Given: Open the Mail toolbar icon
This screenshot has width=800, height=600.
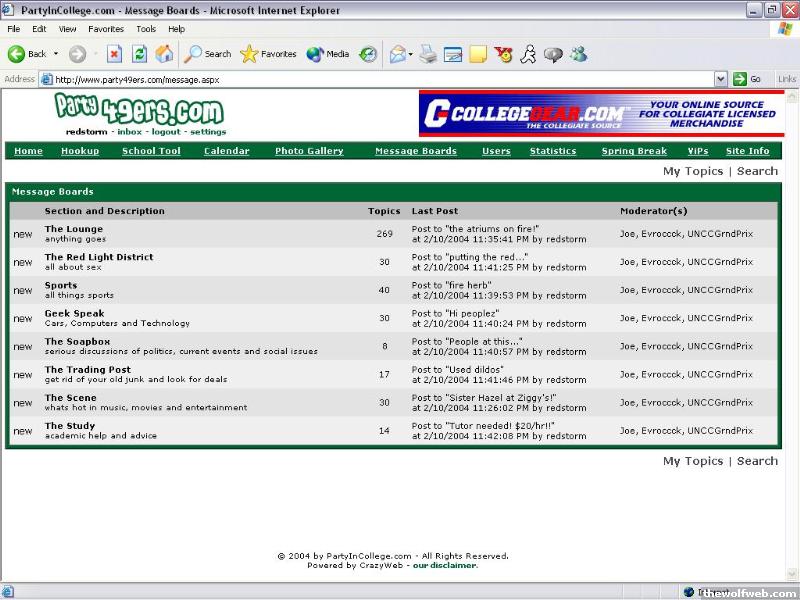Looking at the screenshot, I should pyautogui.click(x=397, y=54).
